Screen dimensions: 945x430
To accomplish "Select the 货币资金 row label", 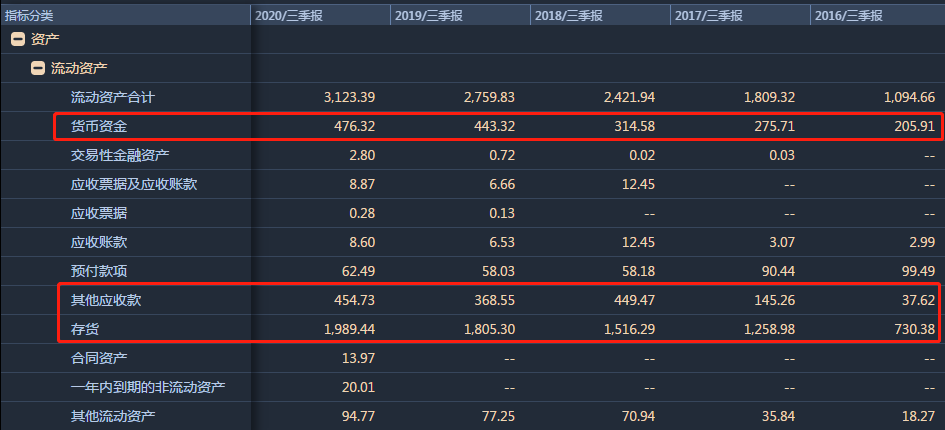I will point(99,127).
